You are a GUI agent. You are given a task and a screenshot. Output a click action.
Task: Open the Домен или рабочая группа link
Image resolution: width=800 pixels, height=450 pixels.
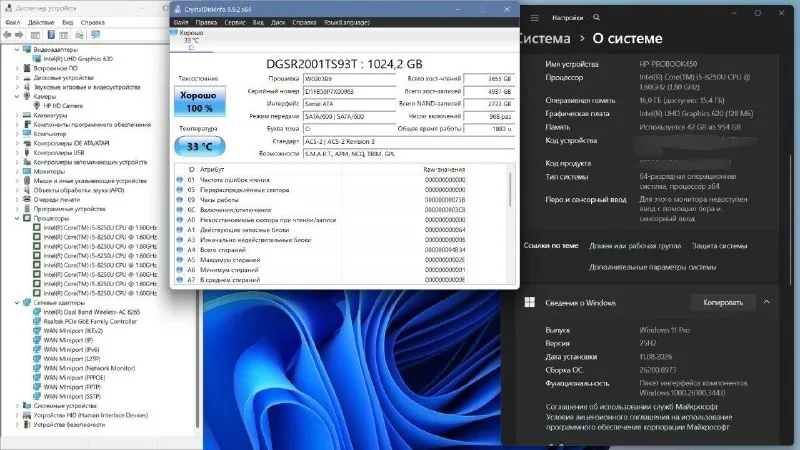pos(635,246)
